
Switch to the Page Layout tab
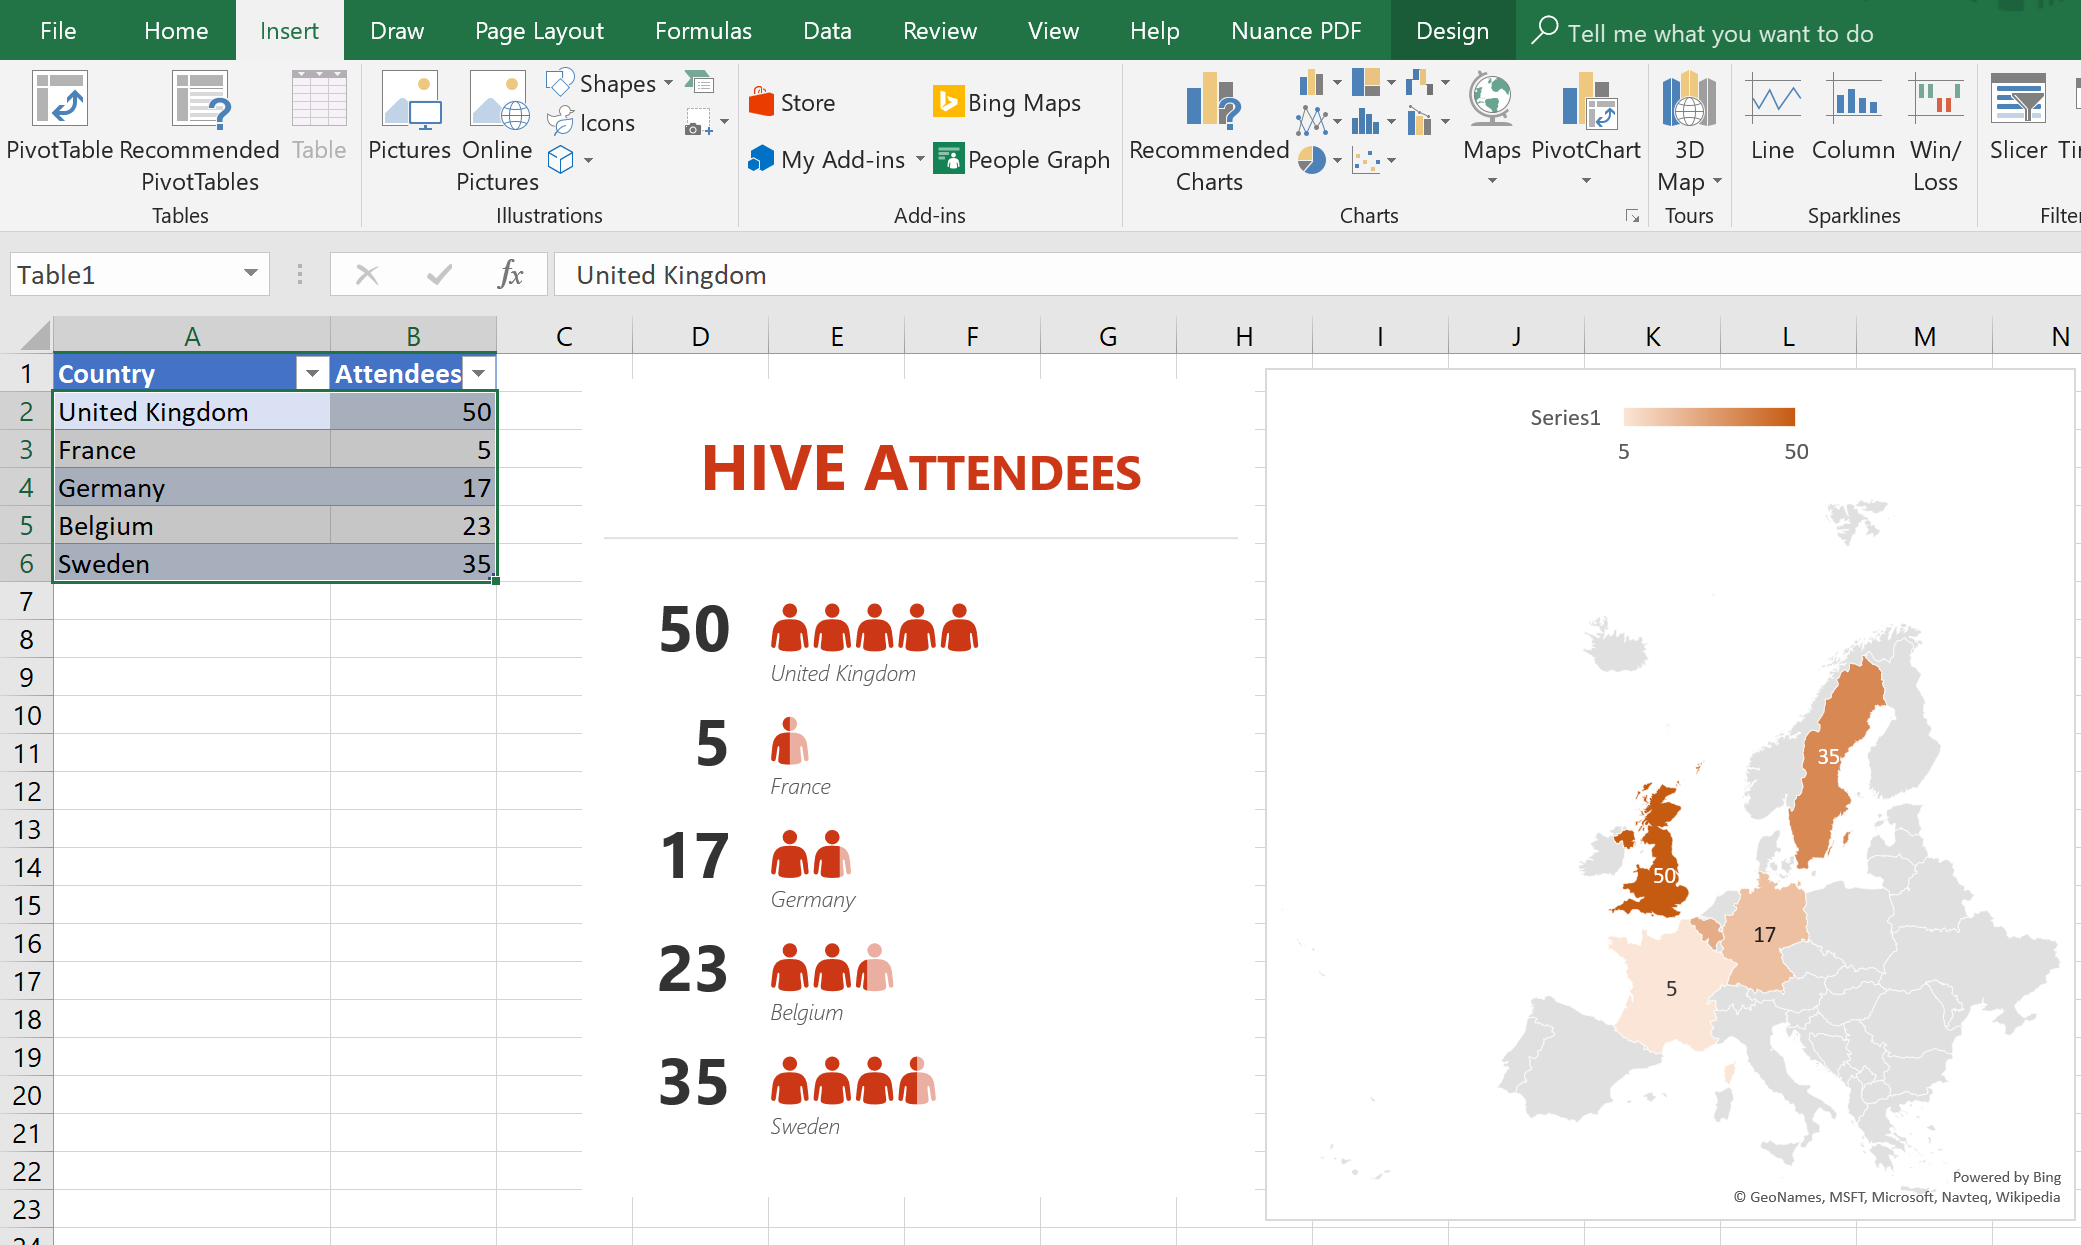pyautogui.click(x=539, y=31)
